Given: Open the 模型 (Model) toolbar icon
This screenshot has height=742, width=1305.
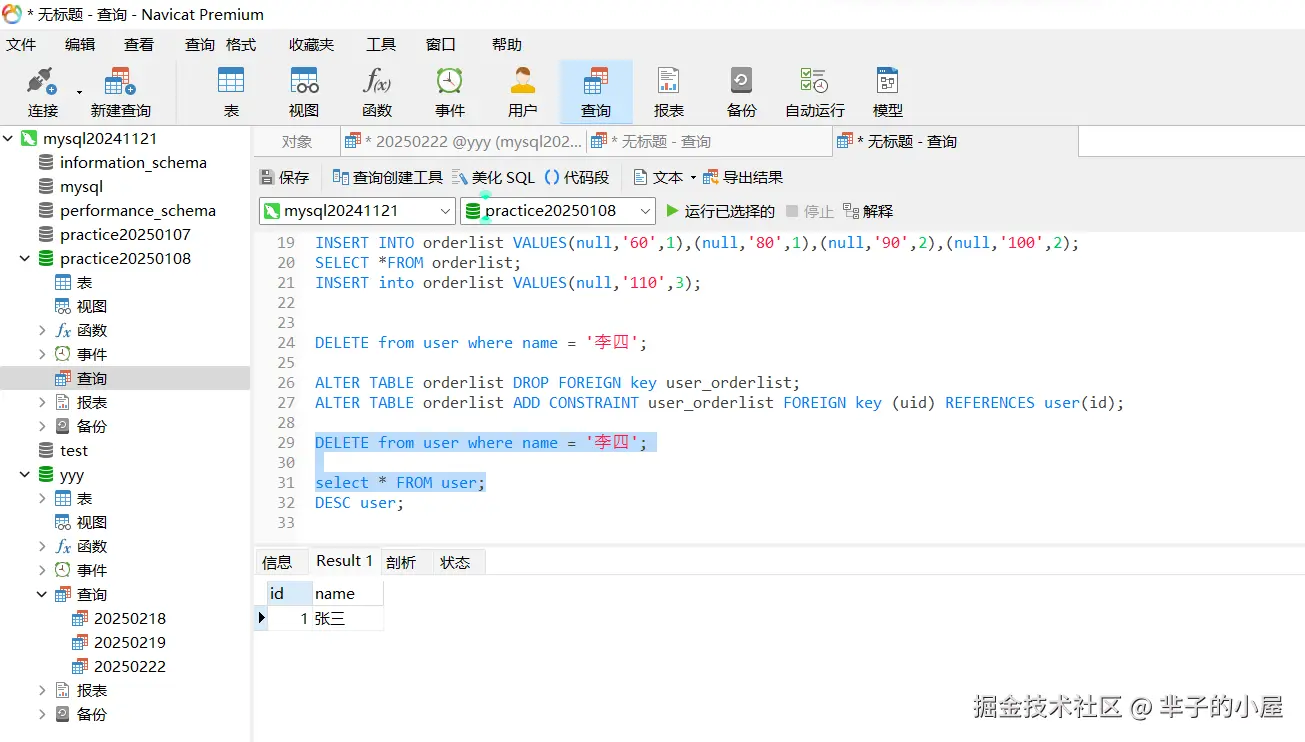Looking at the screenshot, I should point(888,92).
